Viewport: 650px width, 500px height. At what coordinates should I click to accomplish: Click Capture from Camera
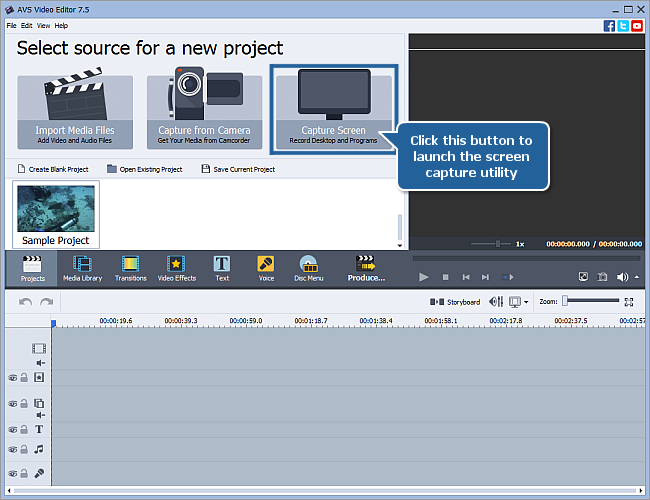204,110
